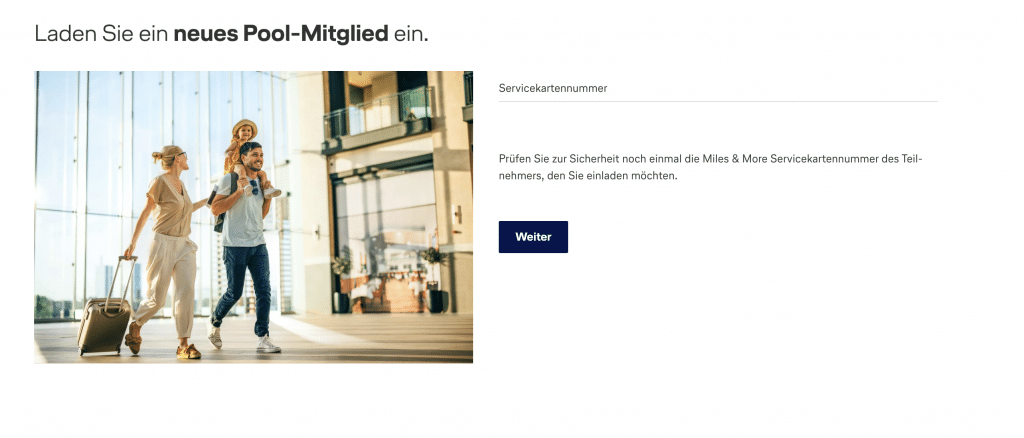
Task: Click the Weiter button
Action: (x=533, y=237)
